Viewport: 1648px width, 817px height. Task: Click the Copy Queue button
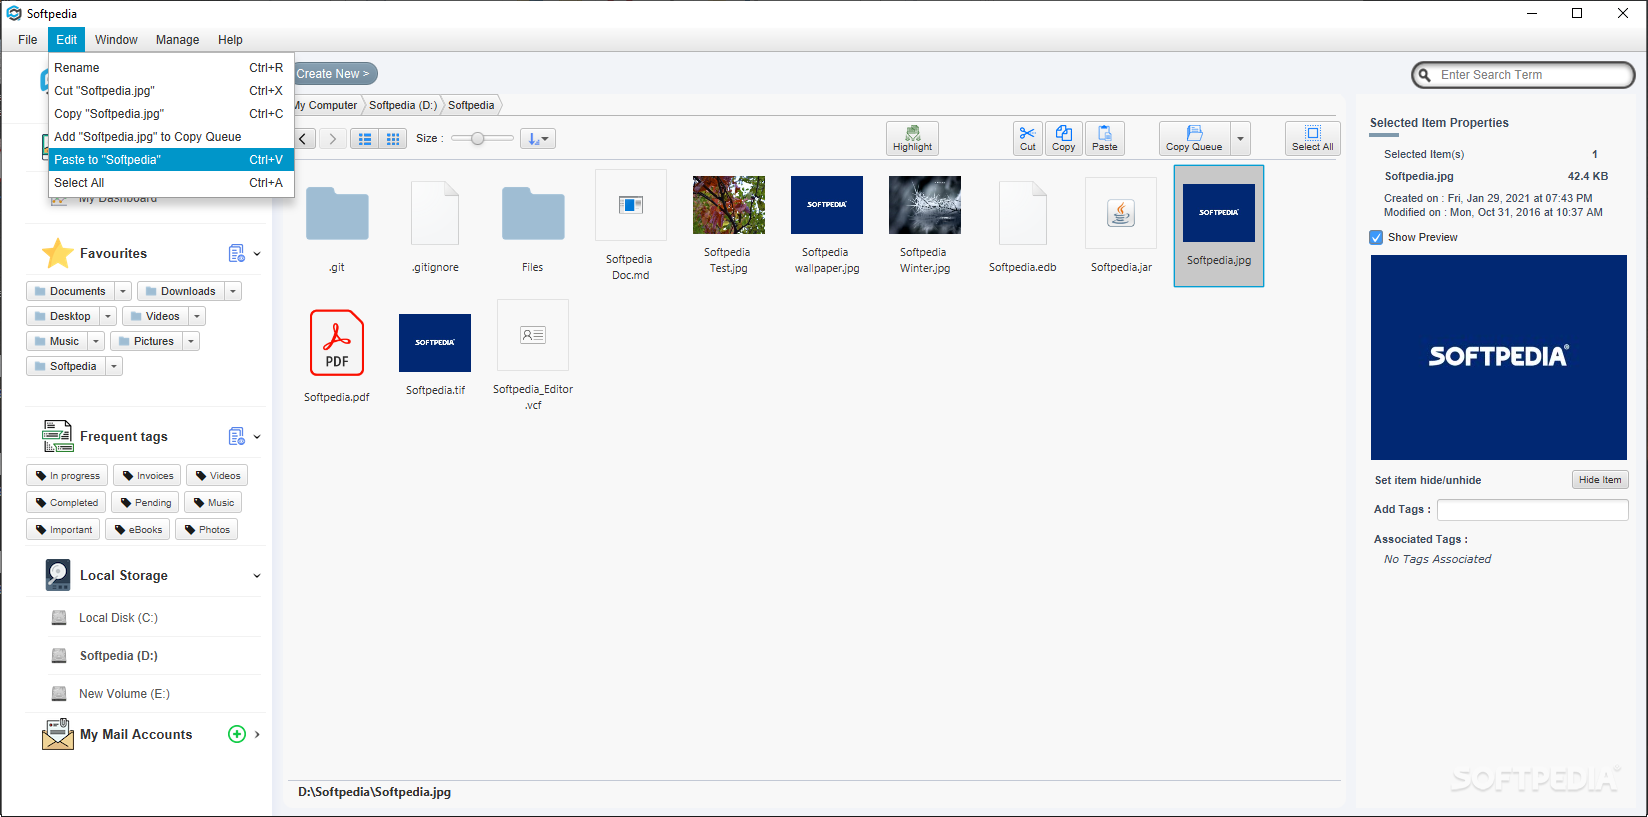[x=1194, y=138]
